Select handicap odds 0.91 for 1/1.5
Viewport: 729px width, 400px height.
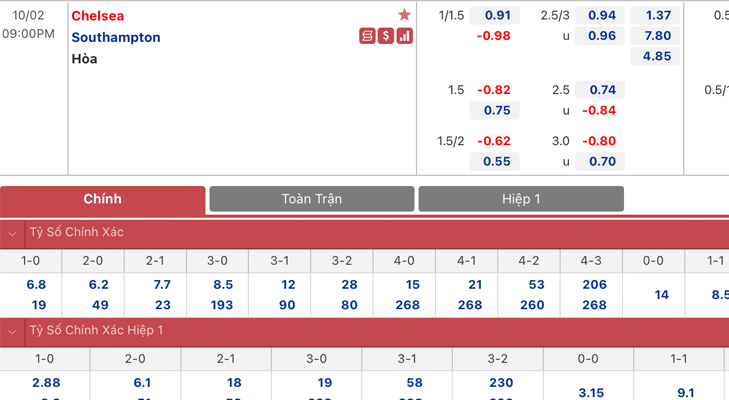click(x=495, y=15)
